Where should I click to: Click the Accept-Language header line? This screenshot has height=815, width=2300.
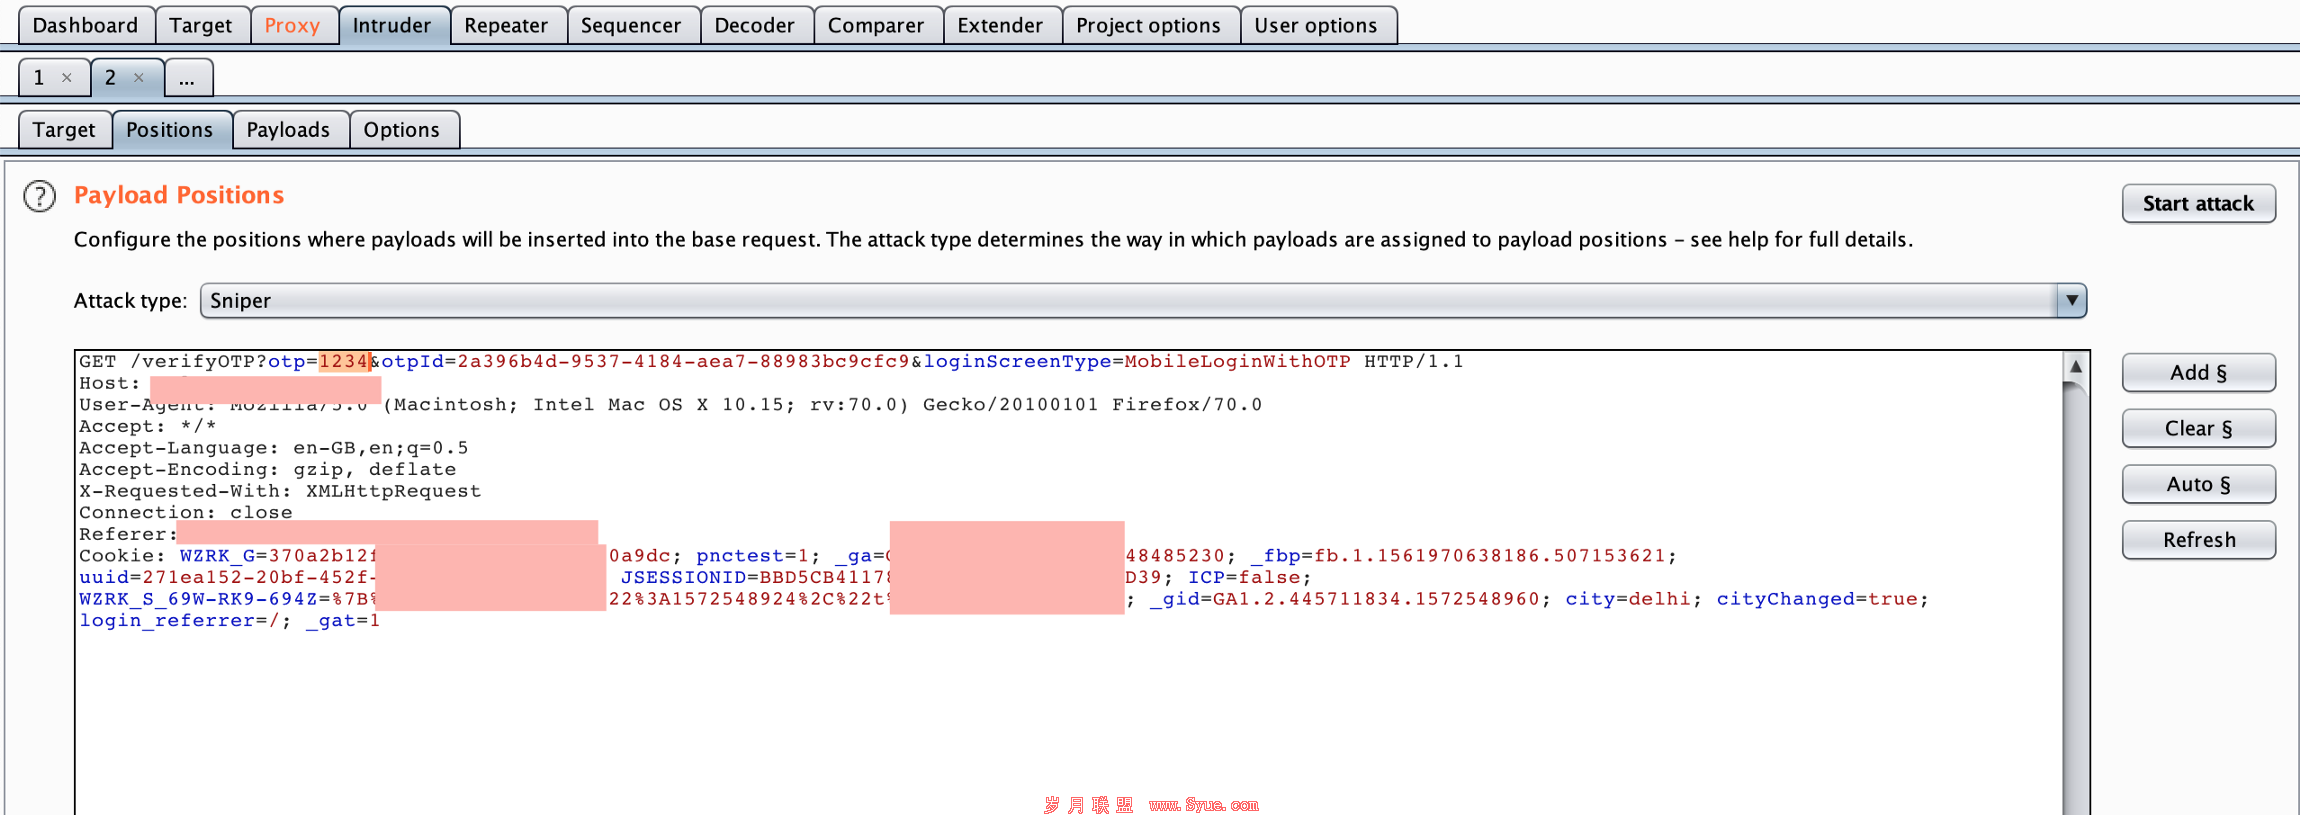point(274,448)
